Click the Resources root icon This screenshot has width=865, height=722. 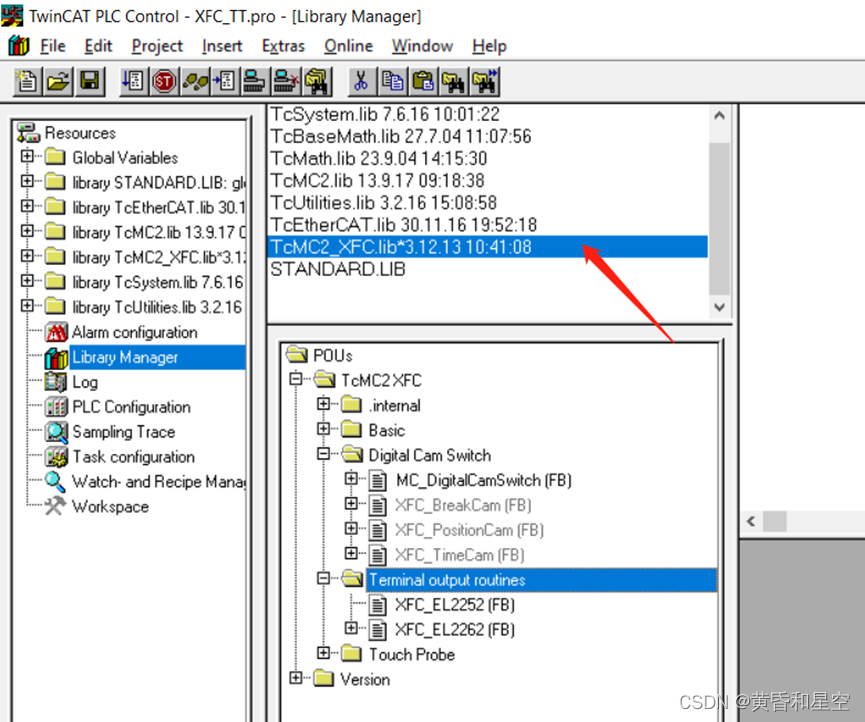pos(29,133)
